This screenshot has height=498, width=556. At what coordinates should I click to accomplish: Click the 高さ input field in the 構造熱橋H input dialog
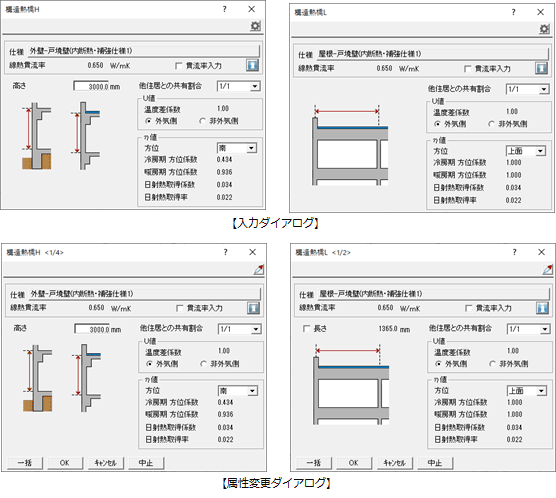(x=91, y=86)
